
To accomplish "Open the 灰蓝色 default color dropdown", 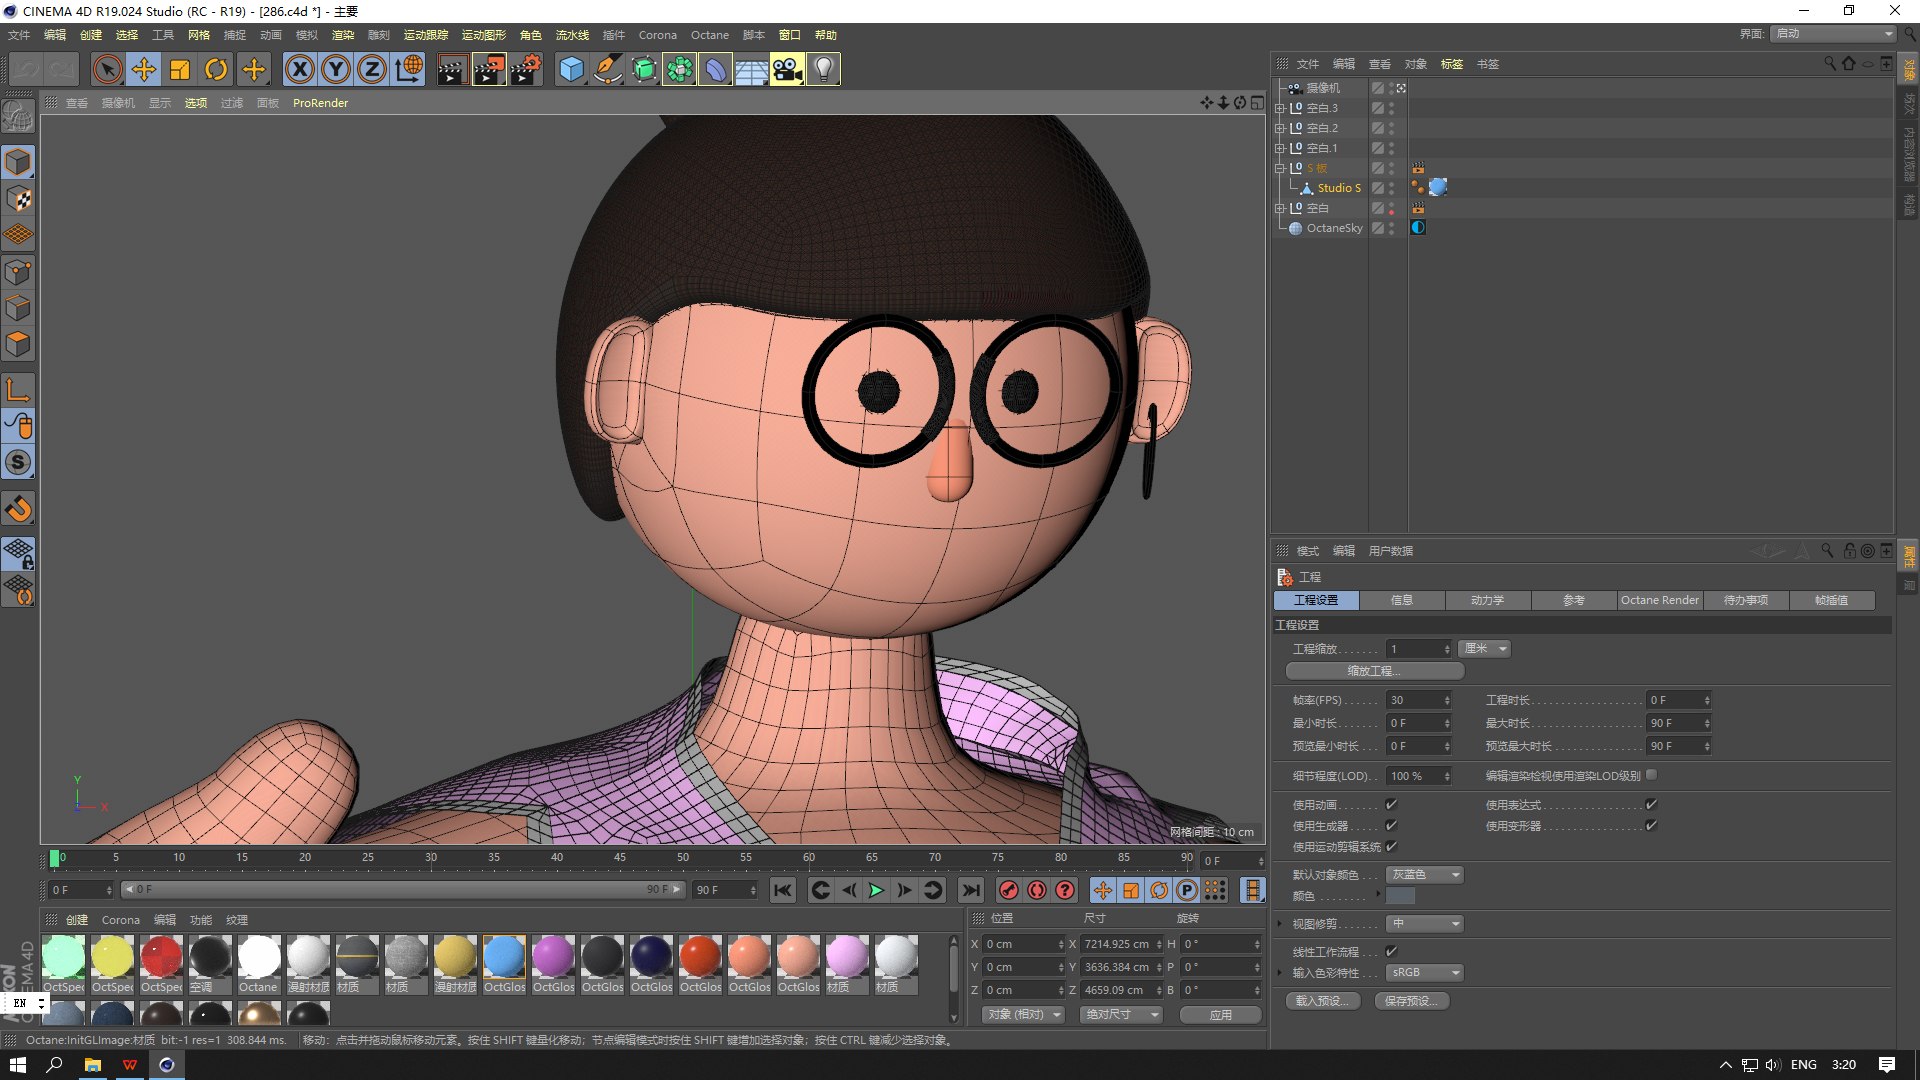I will tap(1424, 875).
